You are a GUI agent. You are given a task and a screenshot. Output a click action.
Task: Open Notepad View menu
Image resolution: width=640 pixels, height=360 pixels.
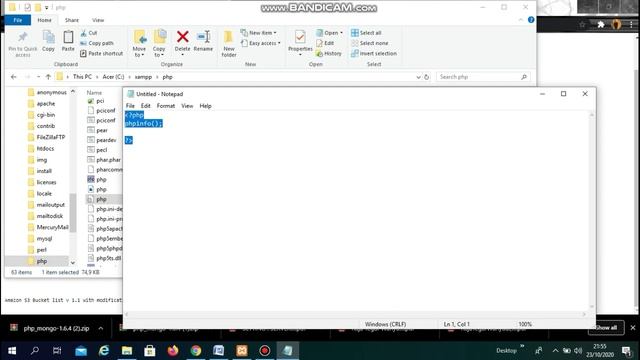pyautogui.click(x=187, y=106)
